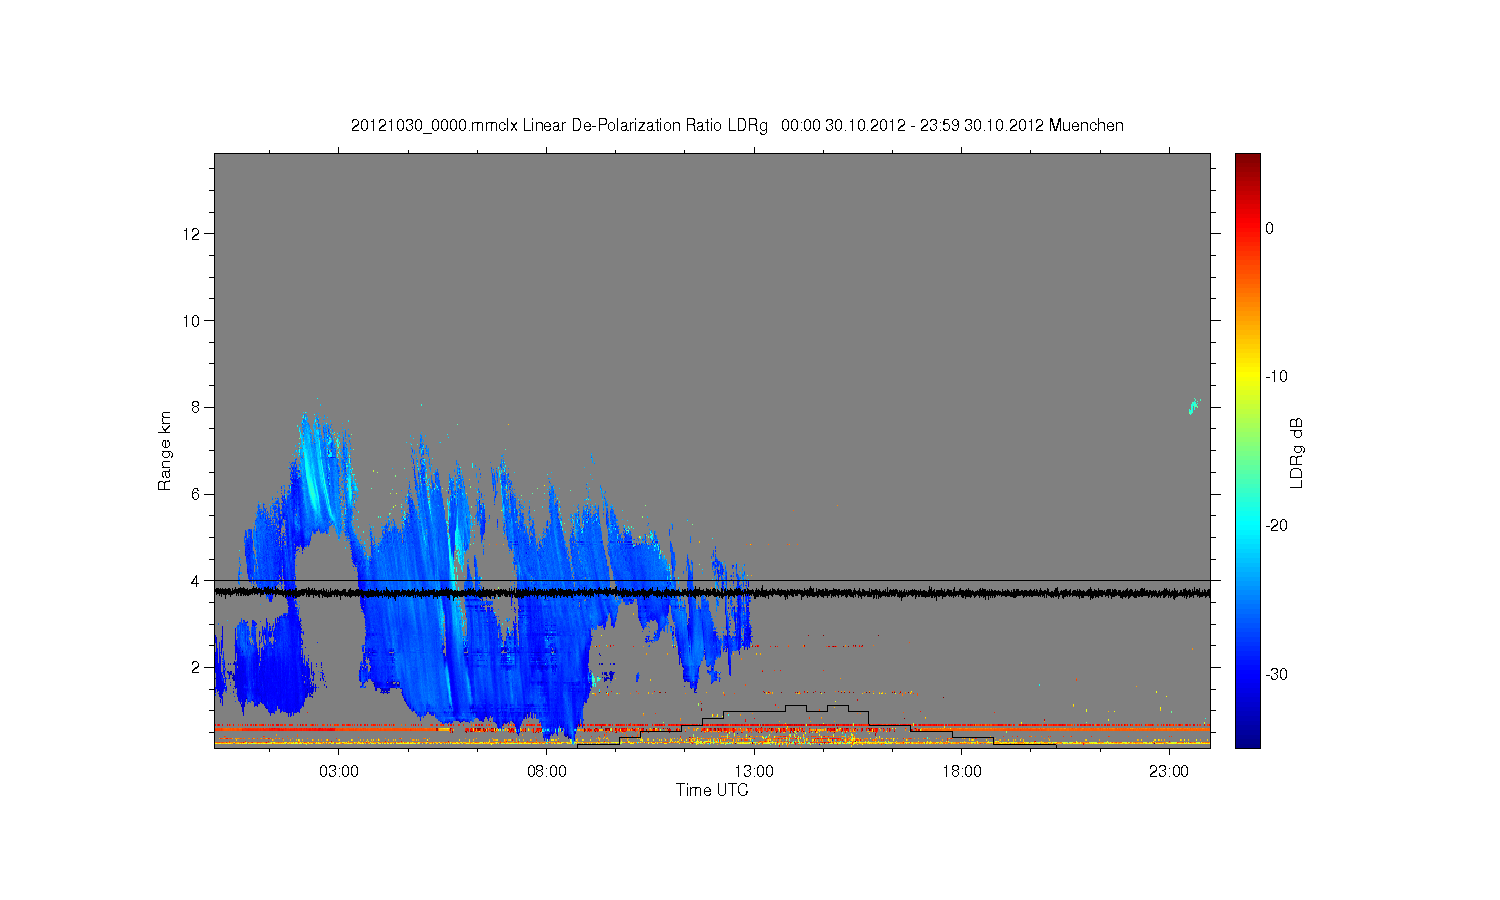Click the colorbar value -30
The height and width of the screenshot is (900, 1500).
1276,675
